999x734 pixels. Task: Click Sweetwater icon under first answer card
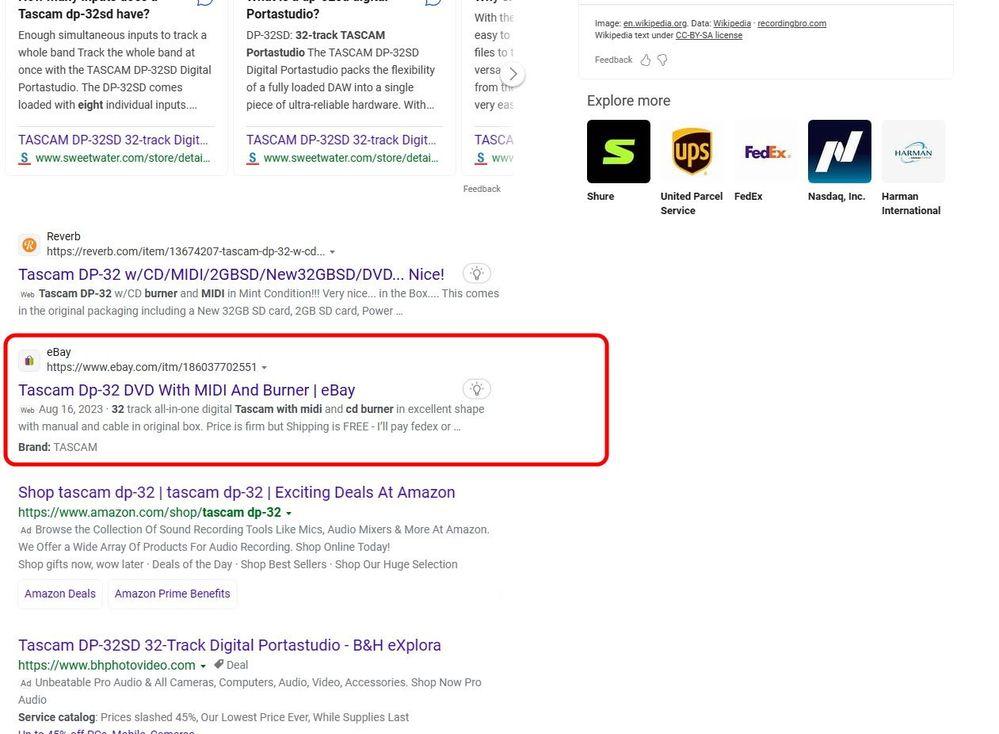[x=24, y=158]
